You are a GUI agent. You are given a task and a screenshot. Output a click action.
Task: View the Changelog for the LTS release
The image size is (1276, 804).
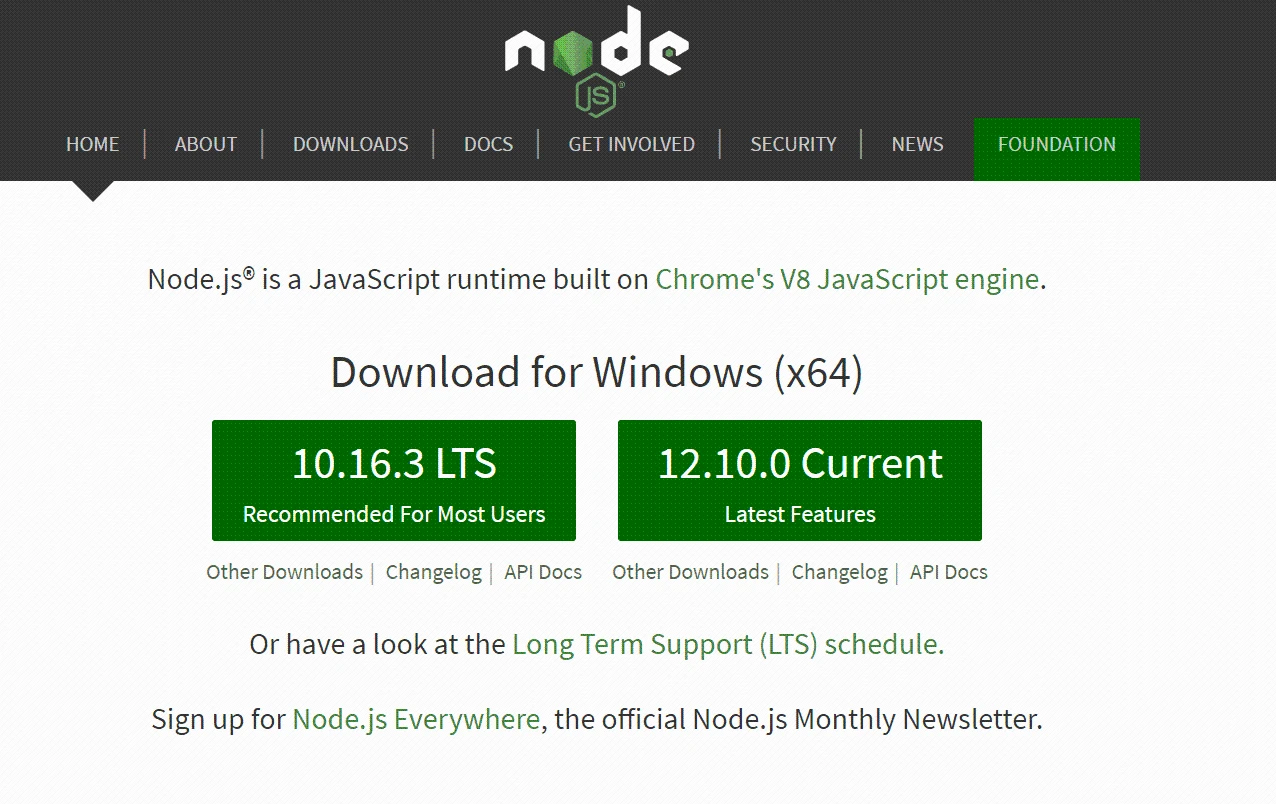[x=434, y=572]
